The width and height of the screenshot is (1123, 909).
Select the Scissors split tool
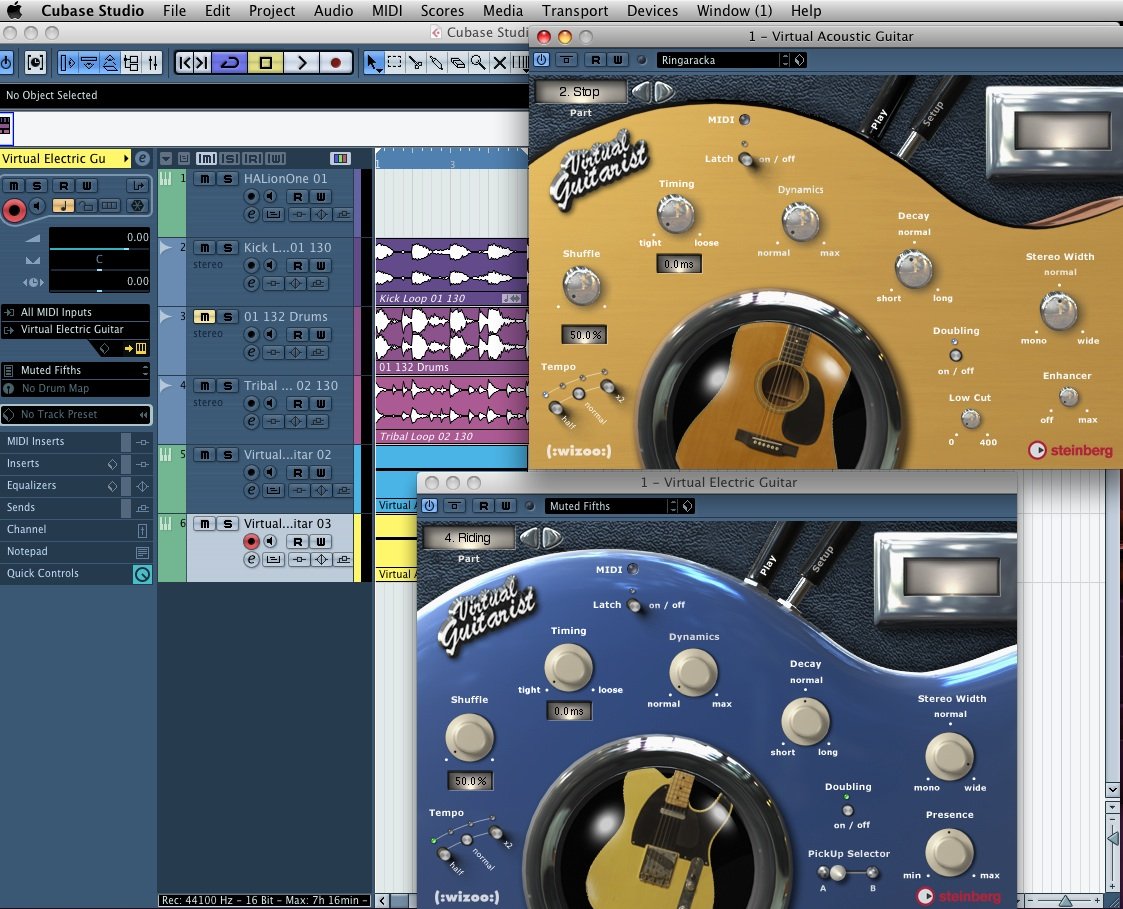coord(415,63)
